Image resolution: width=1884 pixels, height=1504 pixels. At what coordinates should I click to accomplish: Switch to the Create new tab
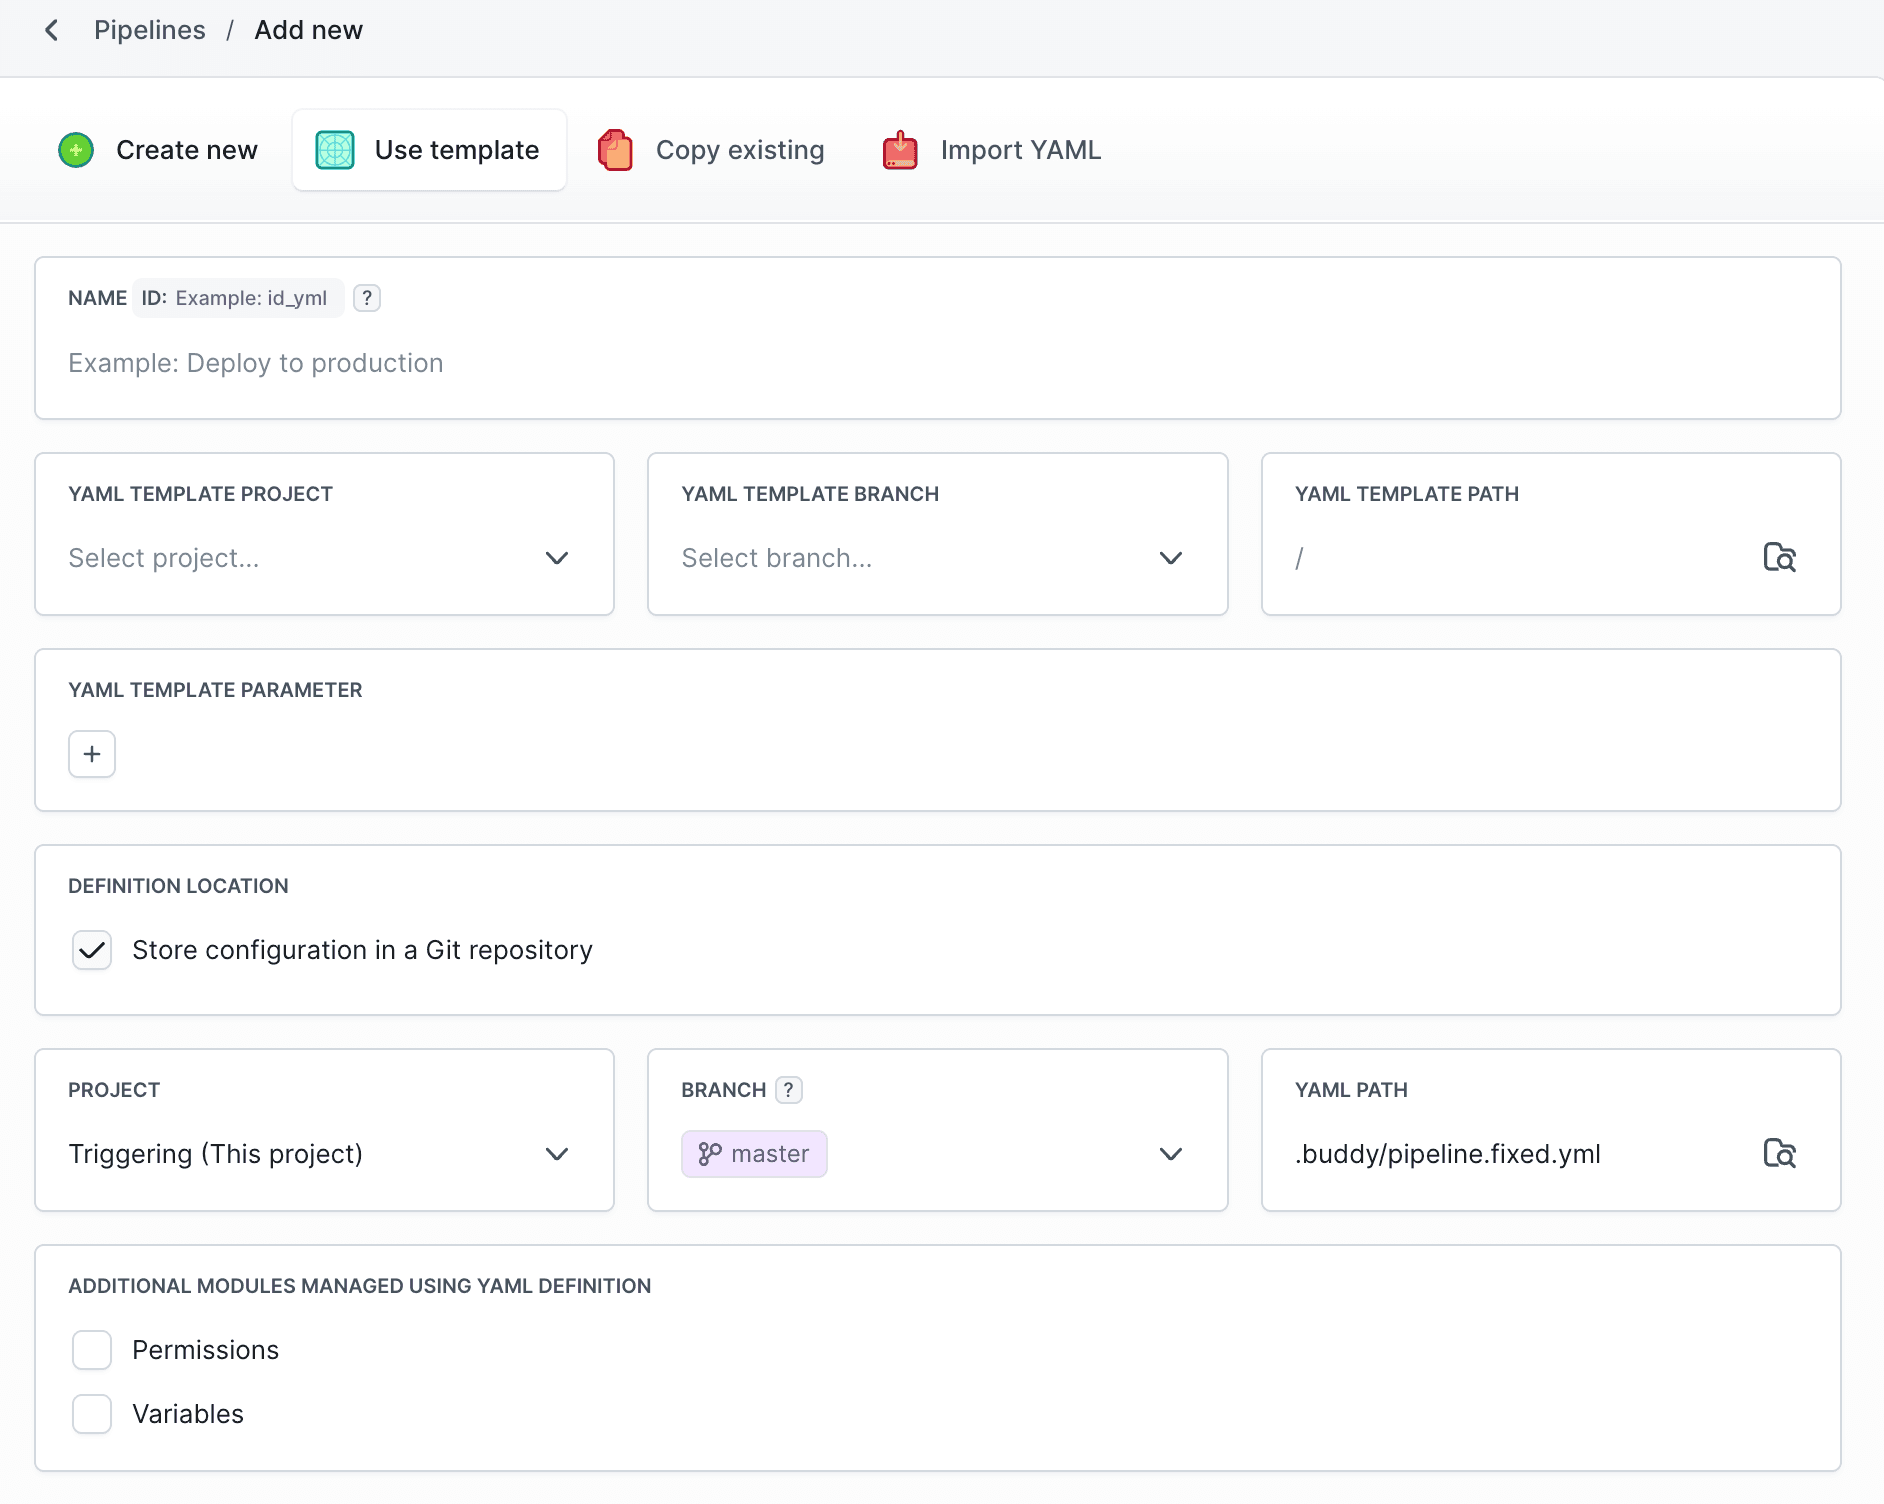pos(160,150)
